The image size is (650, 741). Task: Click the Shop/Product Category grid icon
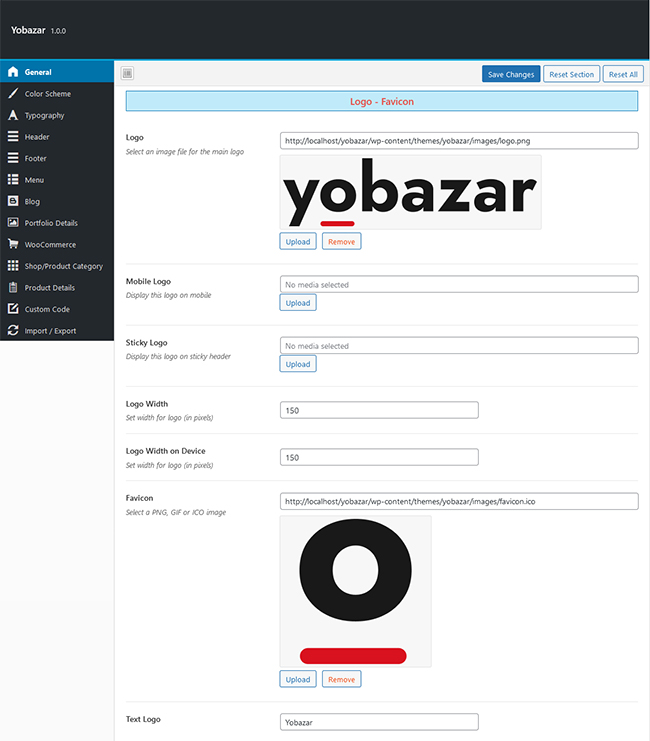click(13, 266)
